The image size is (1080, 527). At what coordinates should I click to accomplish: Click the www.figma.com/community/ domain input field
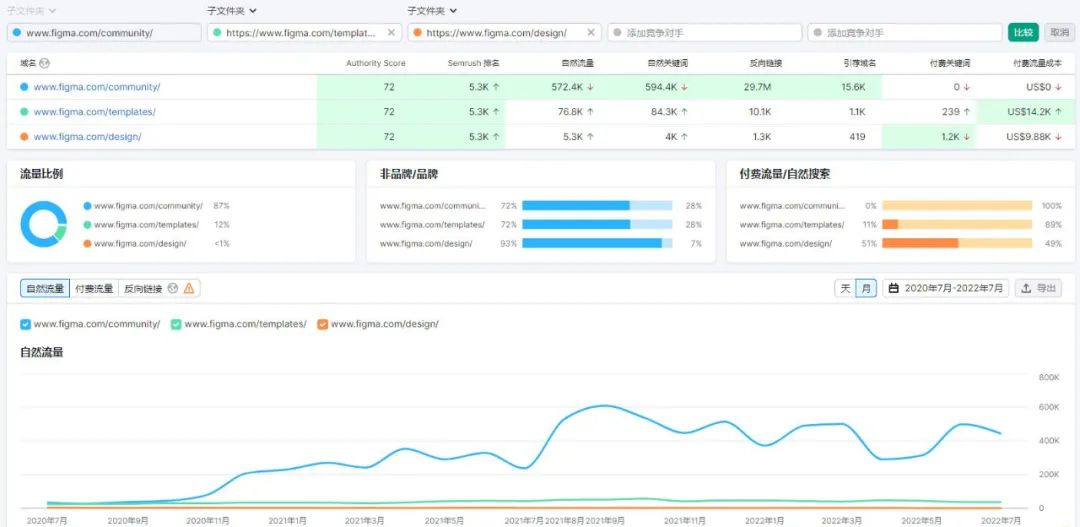(x=104, y=32)
